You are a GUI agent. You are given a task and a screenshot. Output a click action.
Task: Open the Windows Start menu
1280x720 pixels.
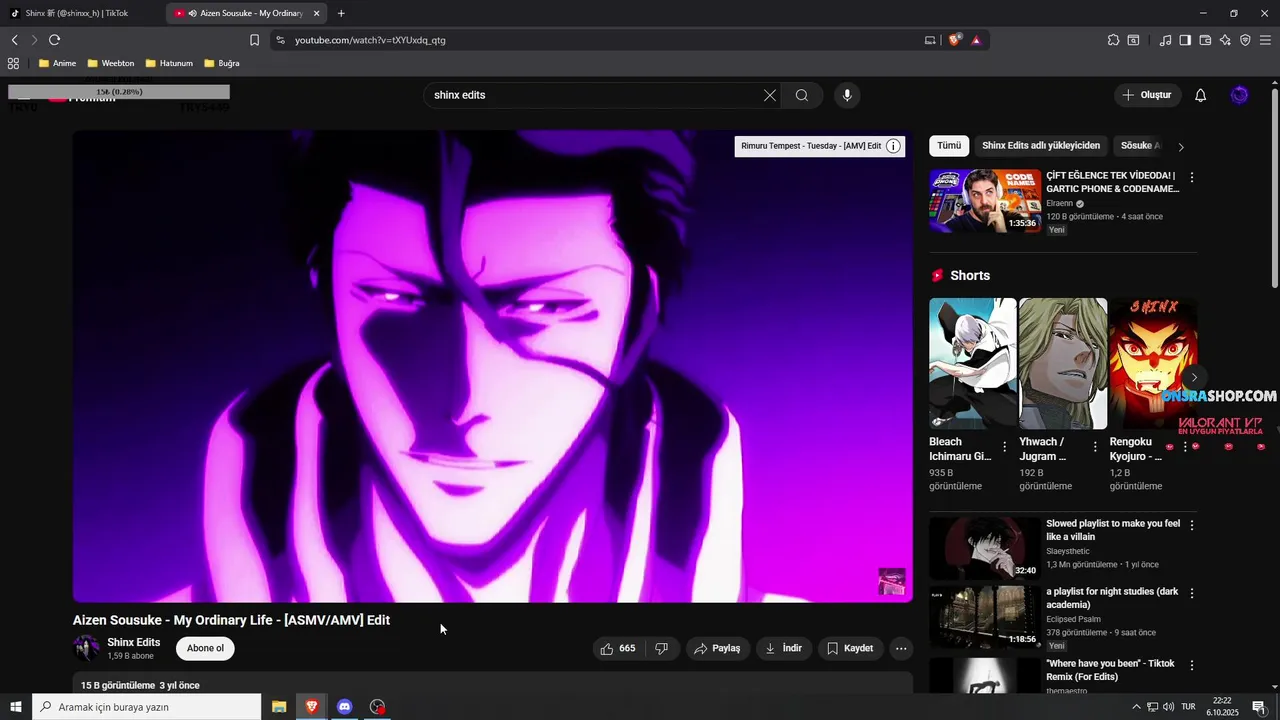[16, 707]
